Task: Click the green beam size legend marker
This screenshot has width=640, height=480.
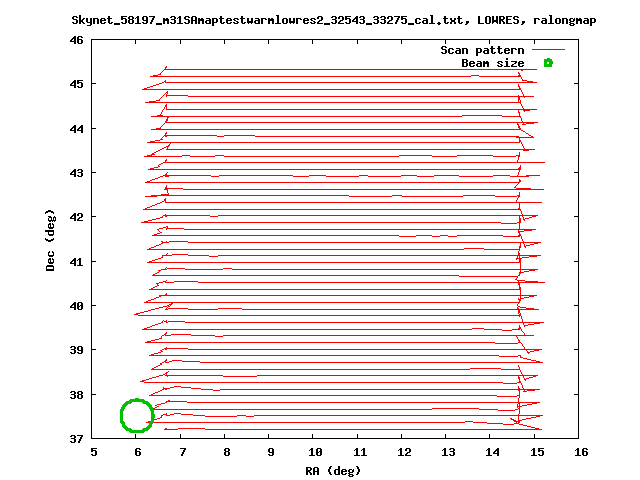Action: (x=548, y=63)
